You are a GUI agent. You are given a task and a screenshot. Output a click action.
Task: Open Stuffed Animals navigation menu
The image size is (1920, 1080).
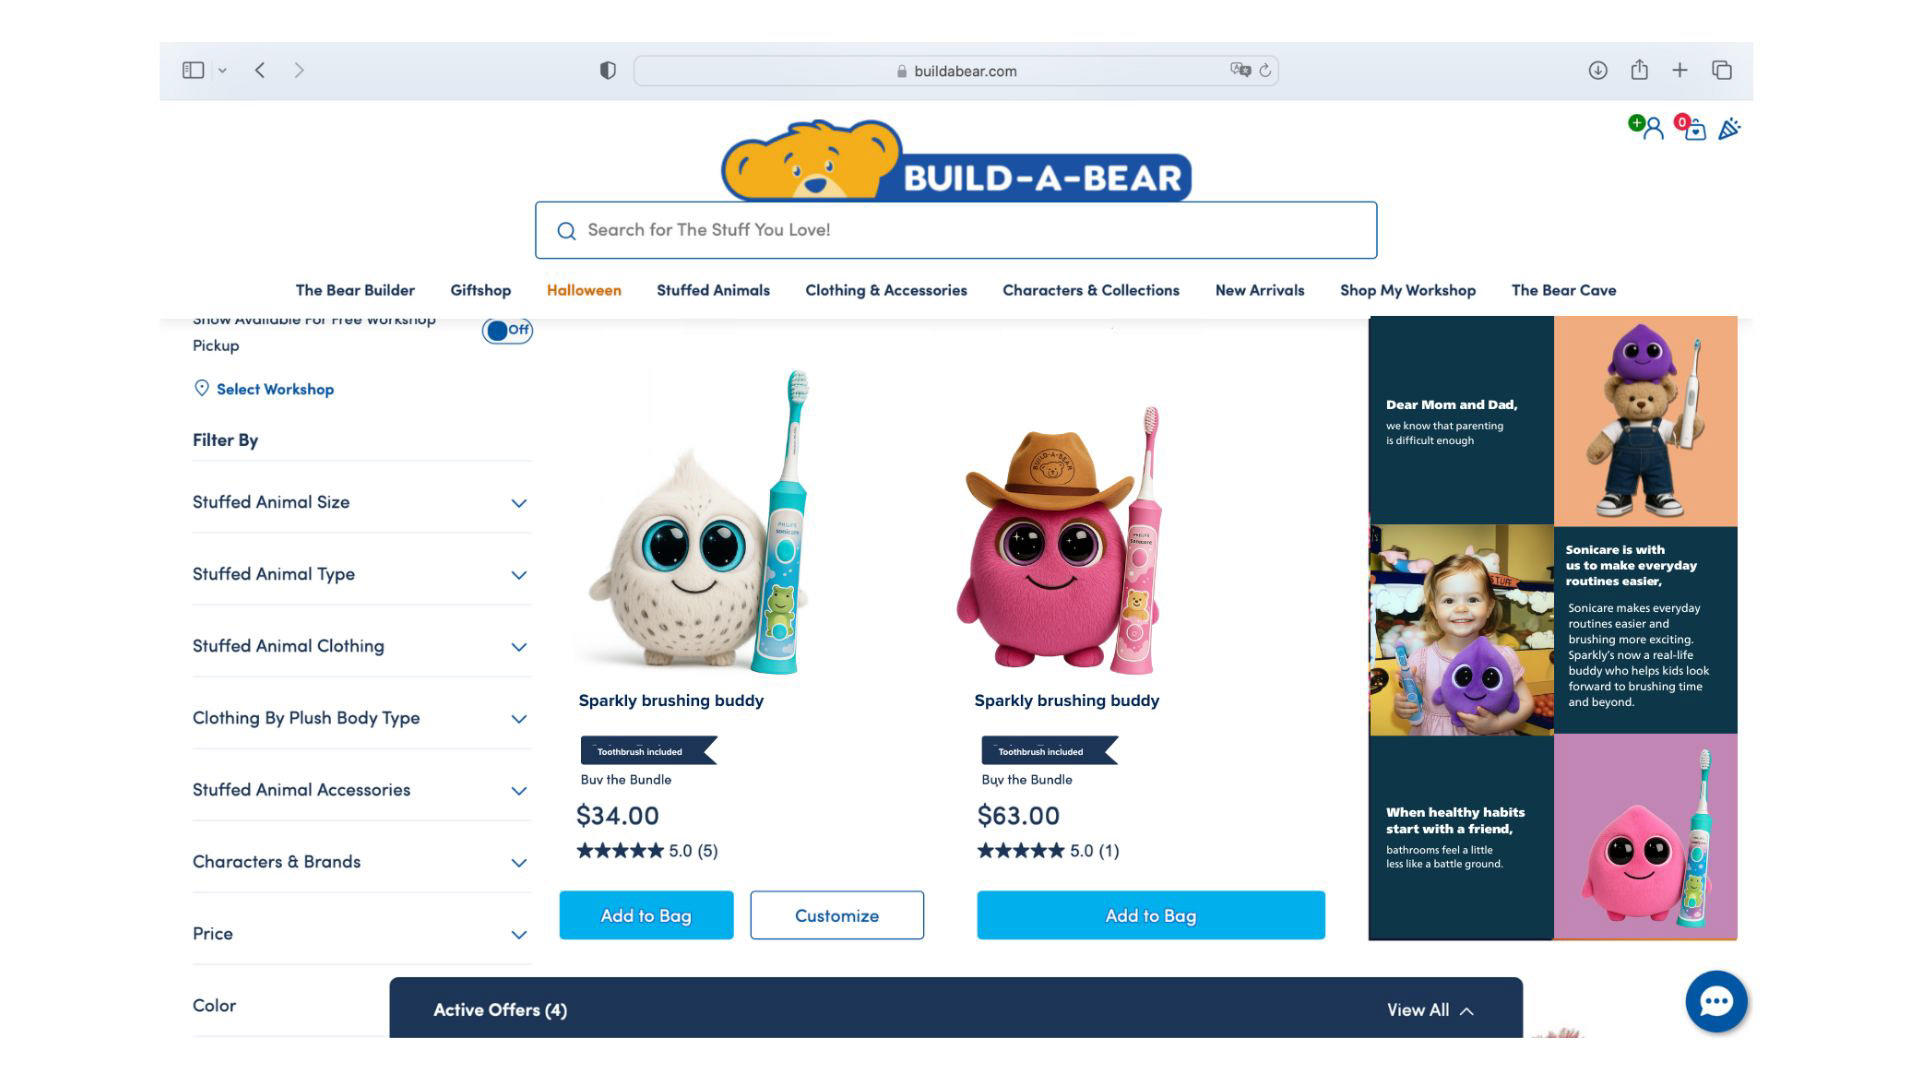tap(713, 290)
